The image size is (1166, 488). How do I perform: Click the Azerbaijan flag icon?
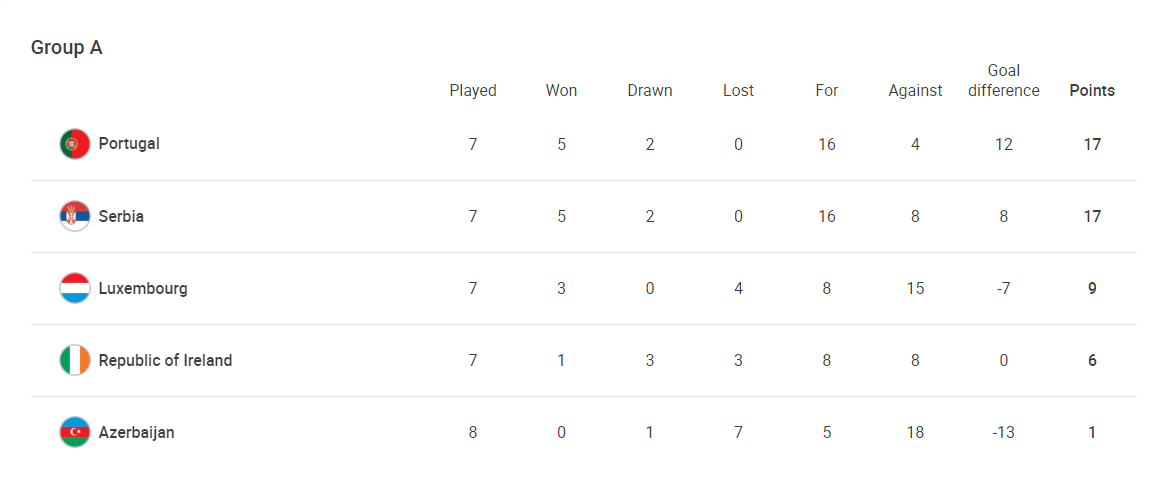75,432
